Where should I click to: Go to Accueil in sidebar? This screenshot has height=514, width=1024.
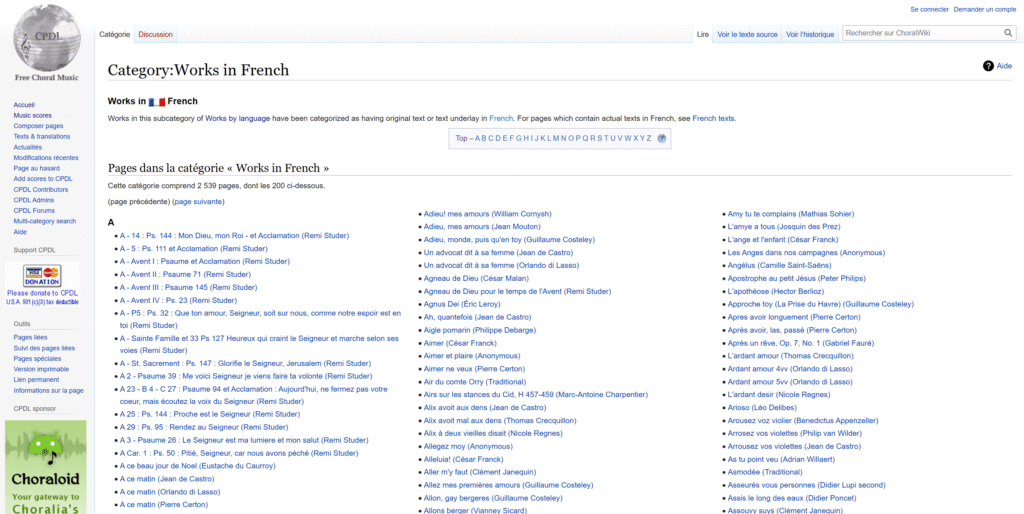tap(24, 104)
